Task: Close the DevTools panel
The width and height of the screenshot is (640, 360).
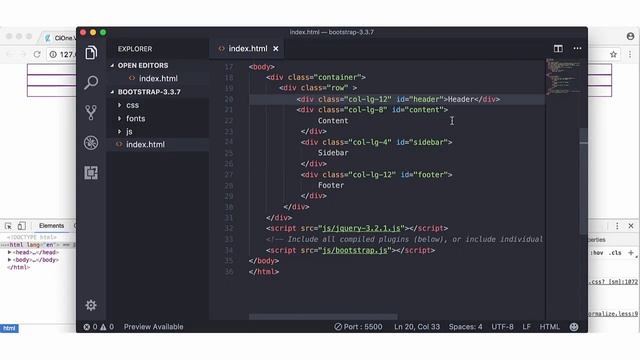Action: (631, 226)
